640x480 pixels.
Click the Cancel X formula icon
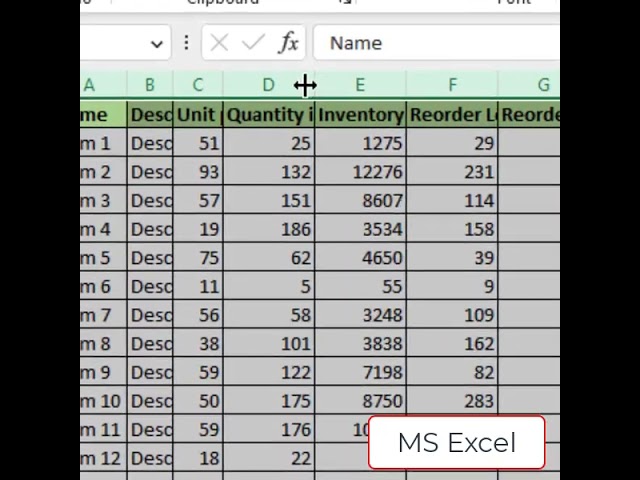pos(219,43)
